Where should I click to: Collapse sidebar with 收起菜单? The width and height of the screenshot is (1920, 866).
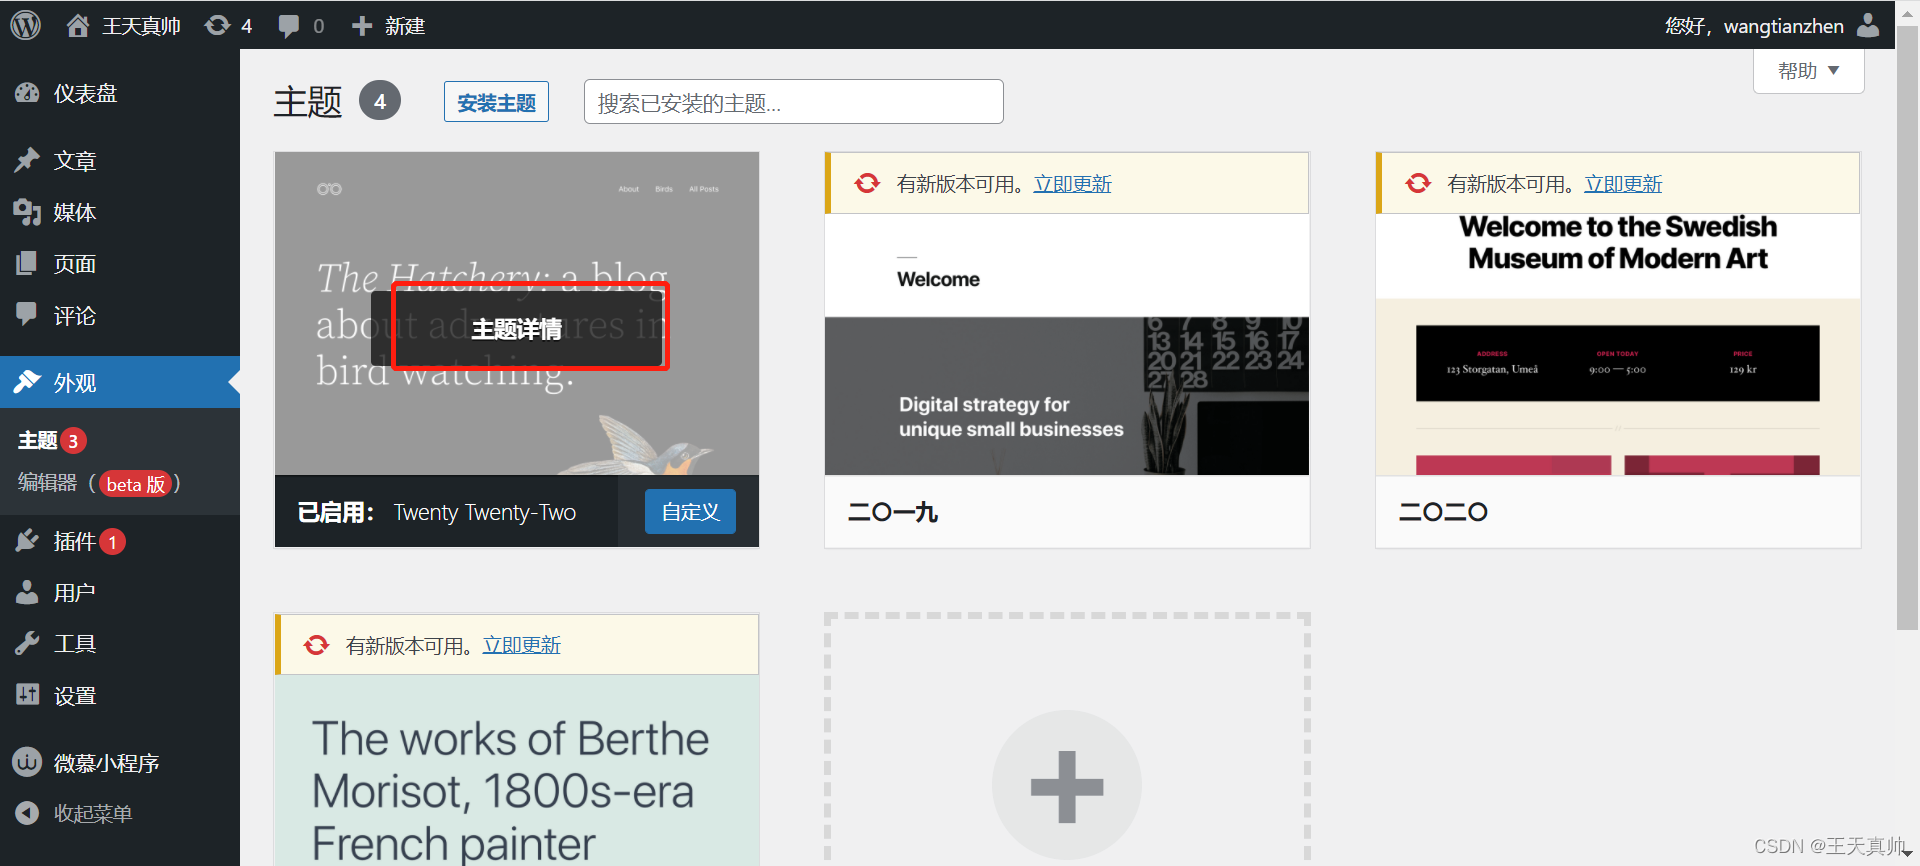click(x=120, y=813)
